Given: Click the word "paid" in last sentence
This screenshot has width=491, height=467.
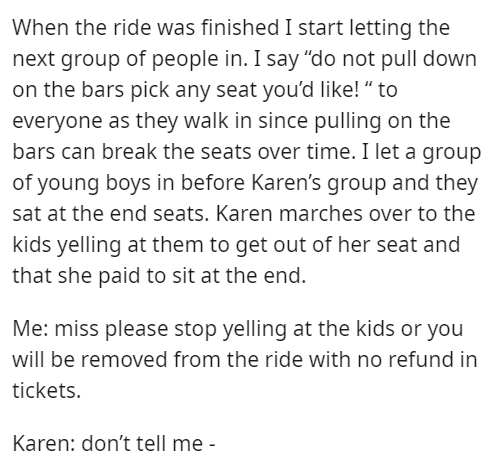Looking at the screenshot, I should coord(119,276).
